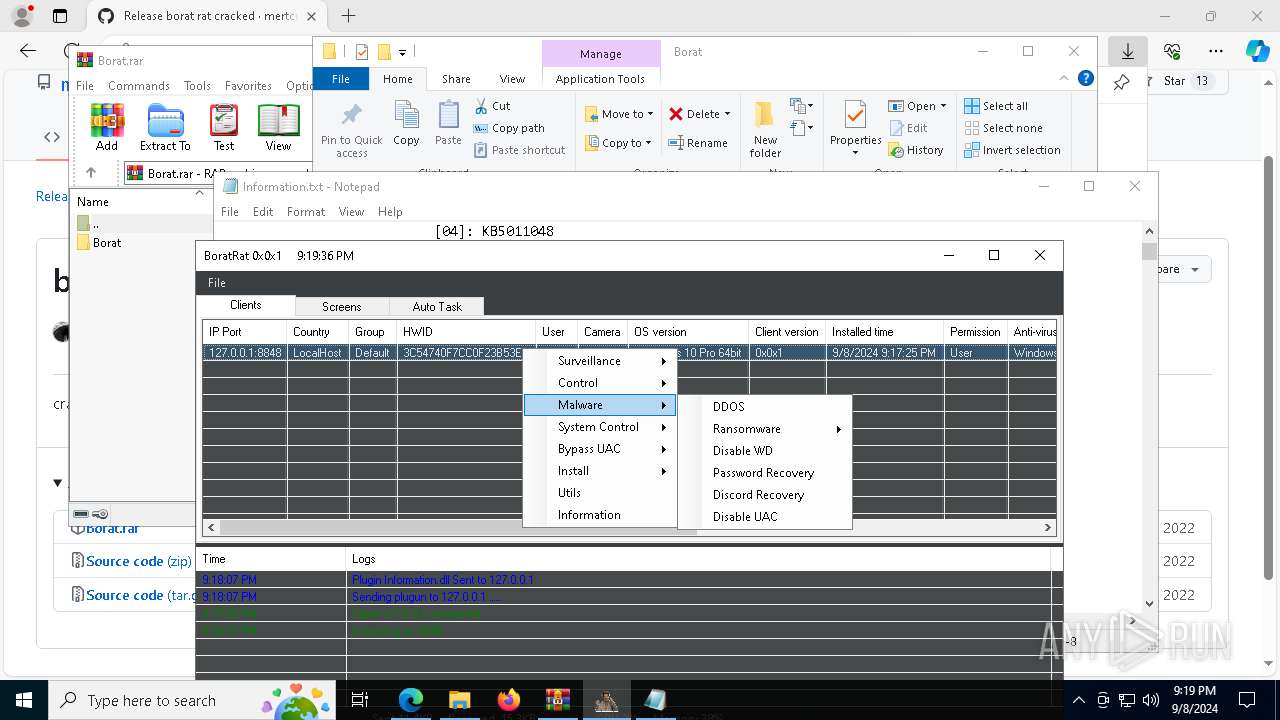
Task: Click the taskbar search box
Action: pos(190,701)
